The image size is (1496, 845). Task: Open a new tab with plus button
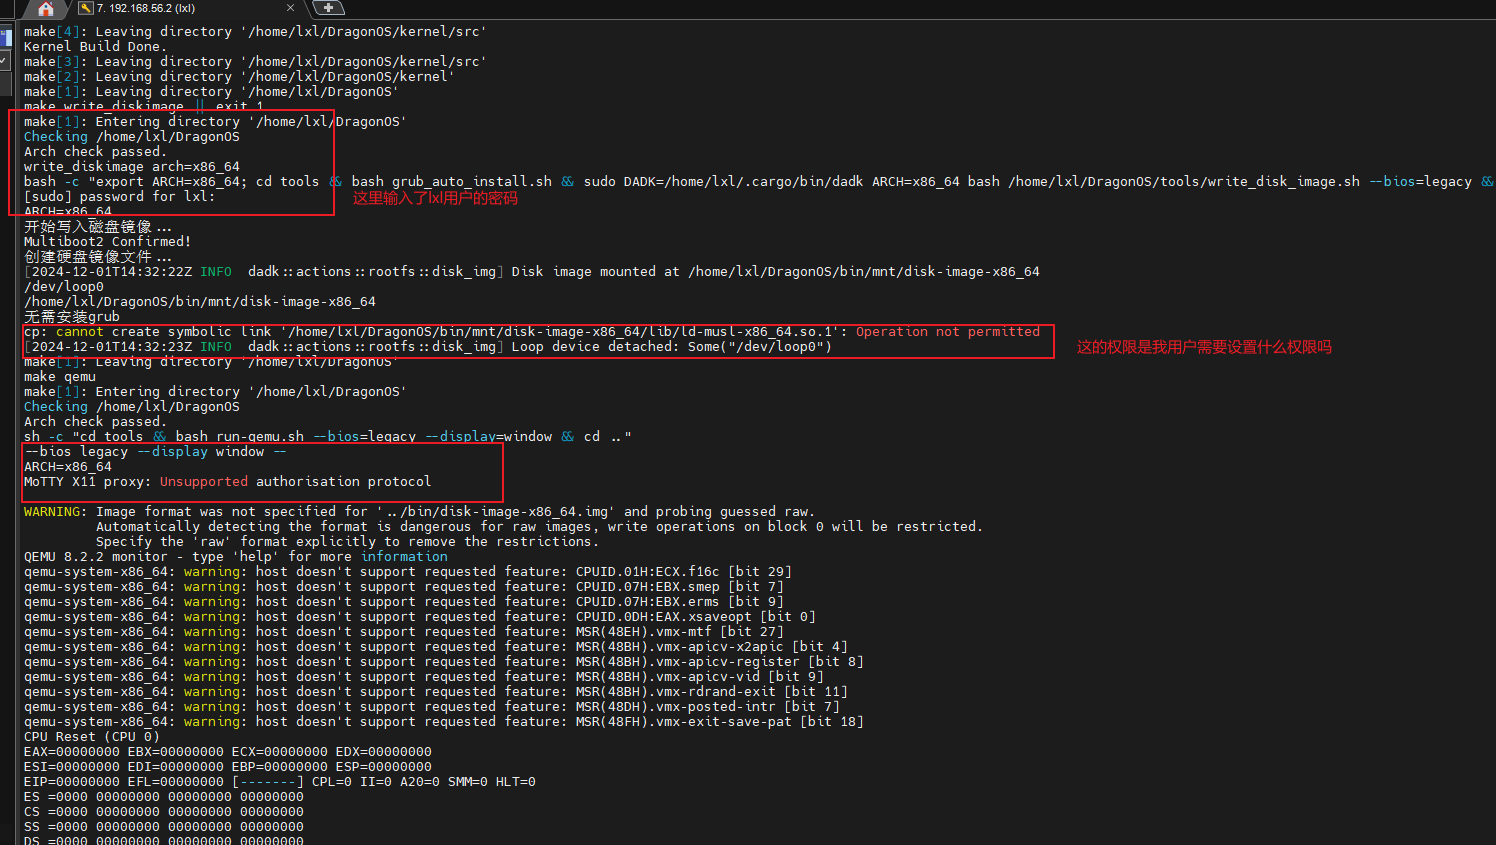tap(328, 8)
